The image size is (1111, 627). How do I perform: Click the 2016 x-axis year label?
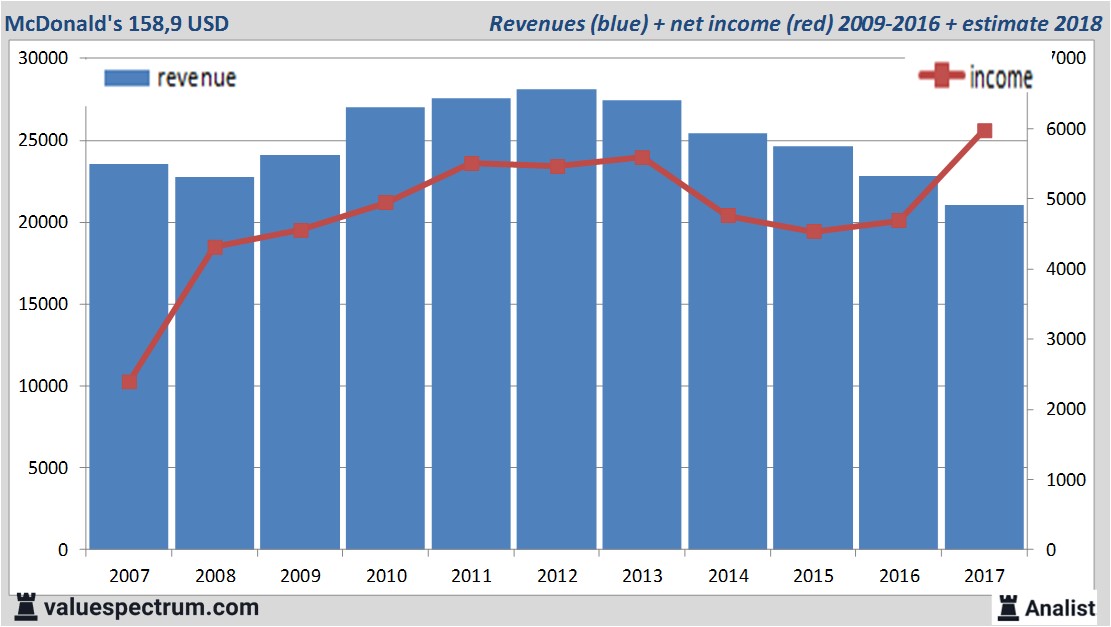pyautogui.click(x=899, y=575)
